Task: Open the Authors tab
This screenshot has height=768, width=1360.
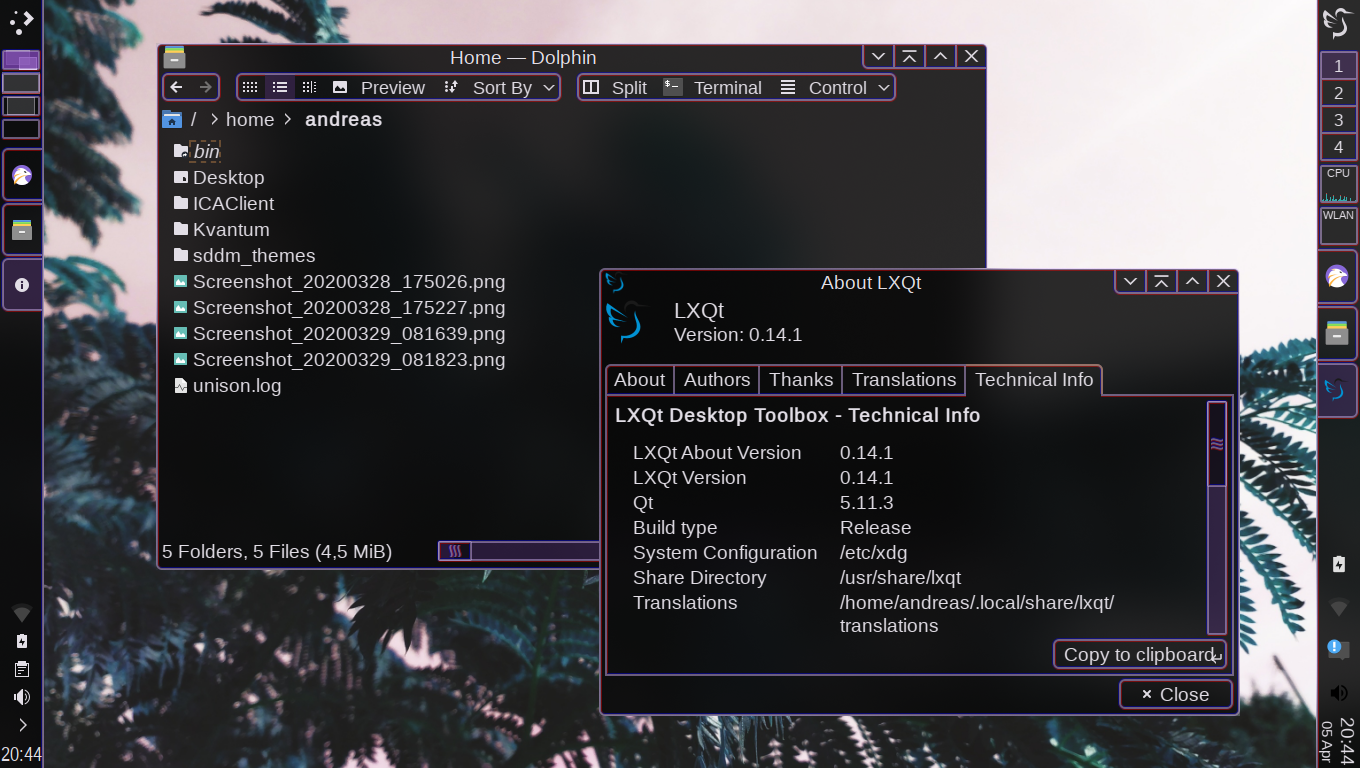Action: pos(717,380)
